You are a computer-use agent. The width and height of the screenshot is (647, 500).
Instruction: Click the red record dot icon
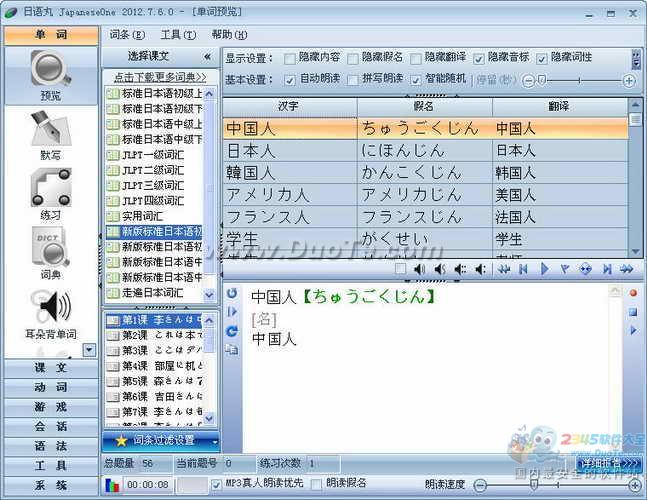coord(633,293)
